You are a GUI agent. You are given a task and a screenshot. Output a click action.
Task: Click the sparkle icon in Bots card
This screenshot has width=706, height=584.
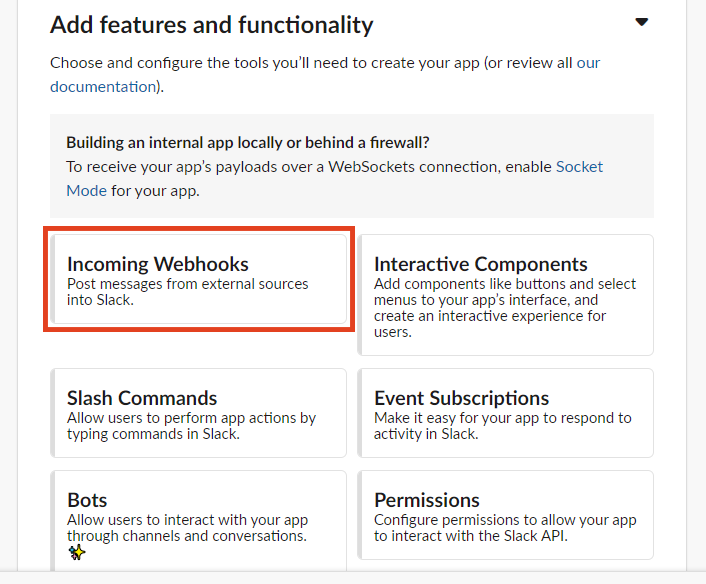pyautogui.click(x=77, y=552)
